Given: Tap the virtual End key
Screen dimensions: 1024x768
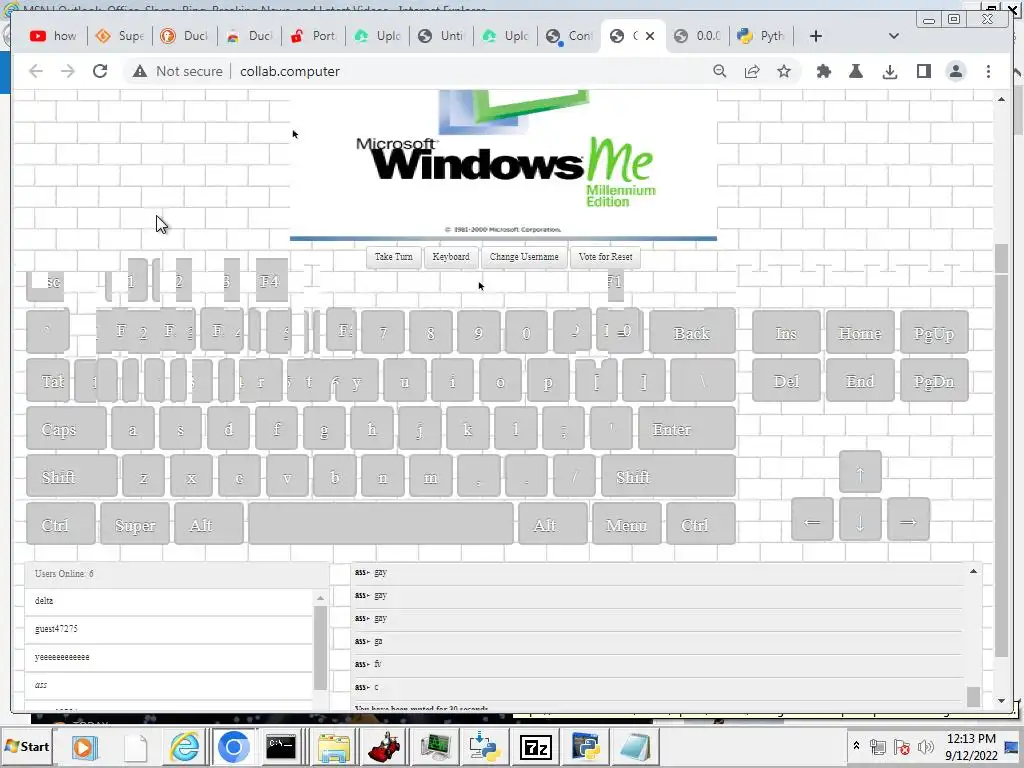Looking at the screenshot, I should [860, 381].
